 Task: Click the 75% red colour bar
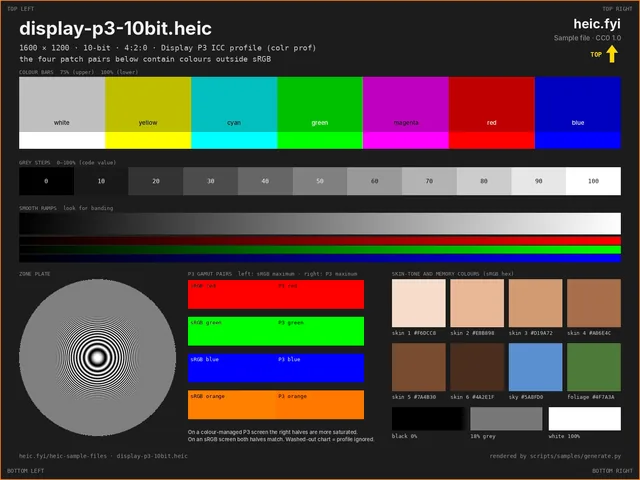(x=492, y=104)
